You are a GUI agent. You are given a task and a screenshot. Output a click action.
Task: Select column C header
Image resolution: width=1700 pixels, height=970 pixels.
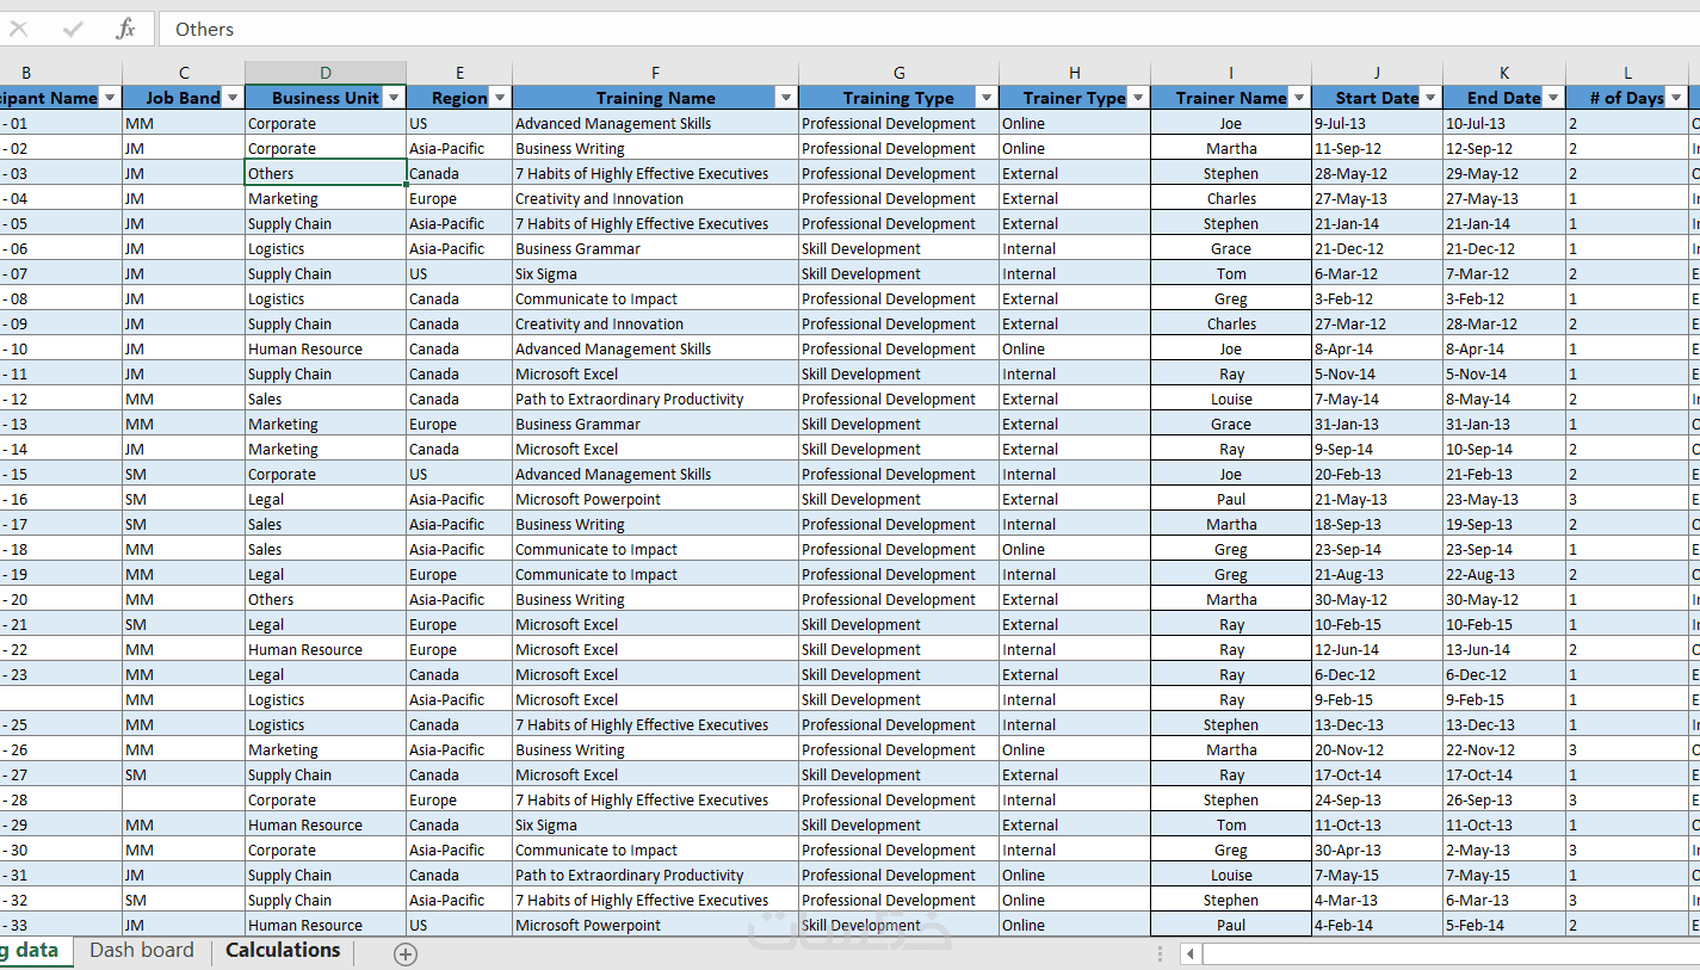point(184,72)
